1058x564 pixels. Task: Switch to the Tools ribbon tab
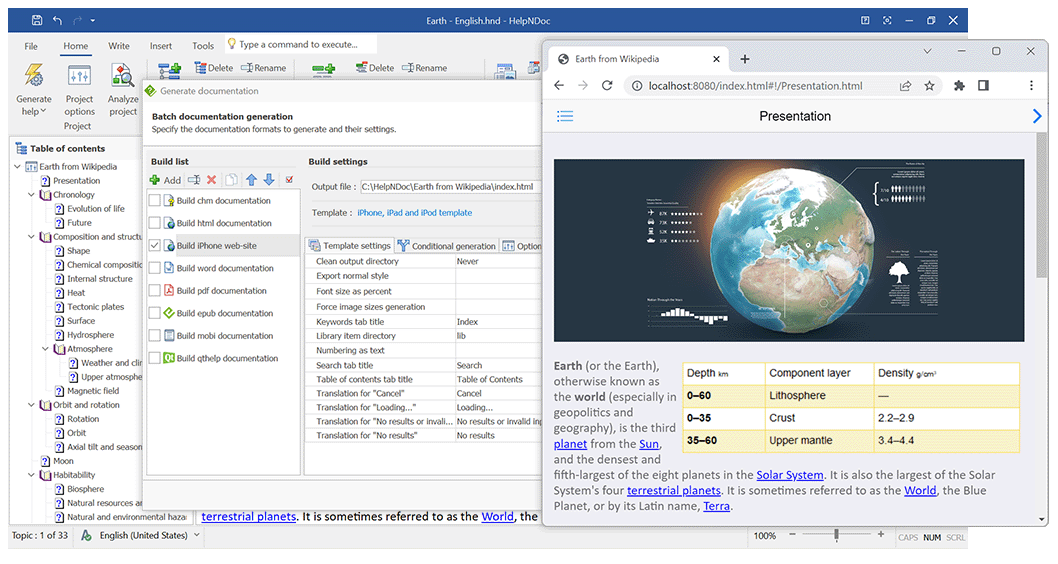click(202, 46)
